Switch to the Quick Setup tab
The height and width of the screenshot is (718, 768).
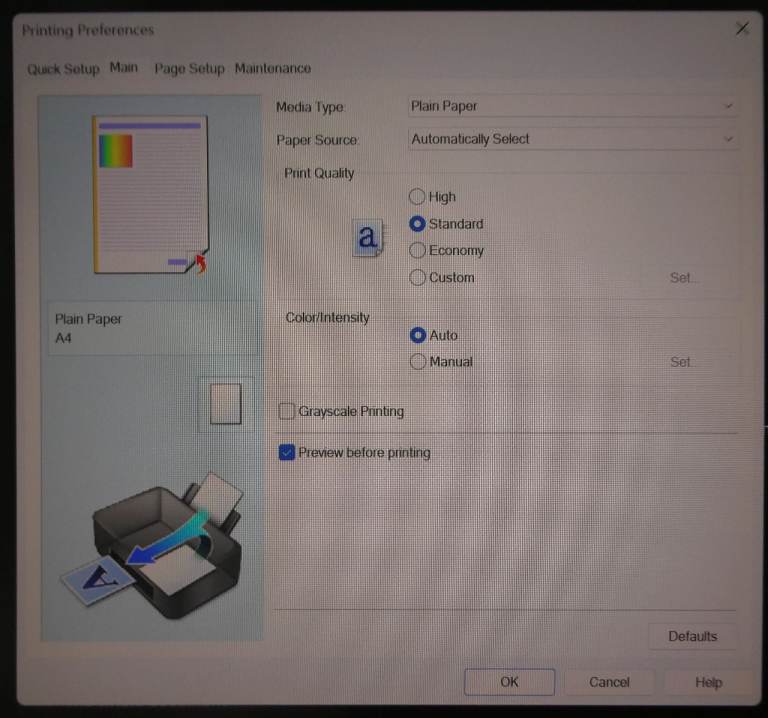63,69
